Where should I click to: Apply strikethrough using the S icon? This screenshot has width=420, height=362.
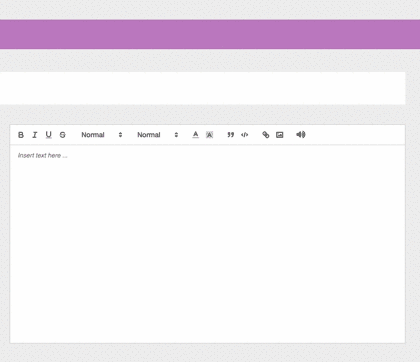point(63,135)
